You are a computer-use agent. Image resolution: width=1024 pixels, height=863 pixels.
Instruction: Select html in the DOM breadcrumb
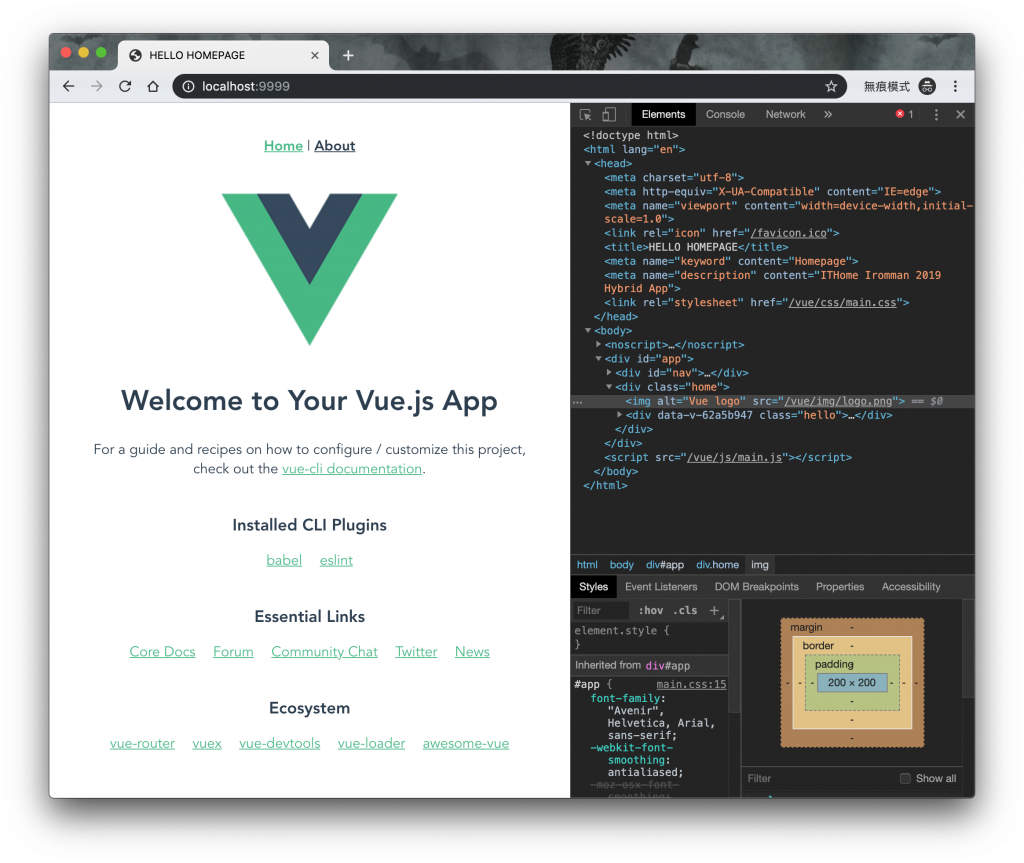point(587,564)
